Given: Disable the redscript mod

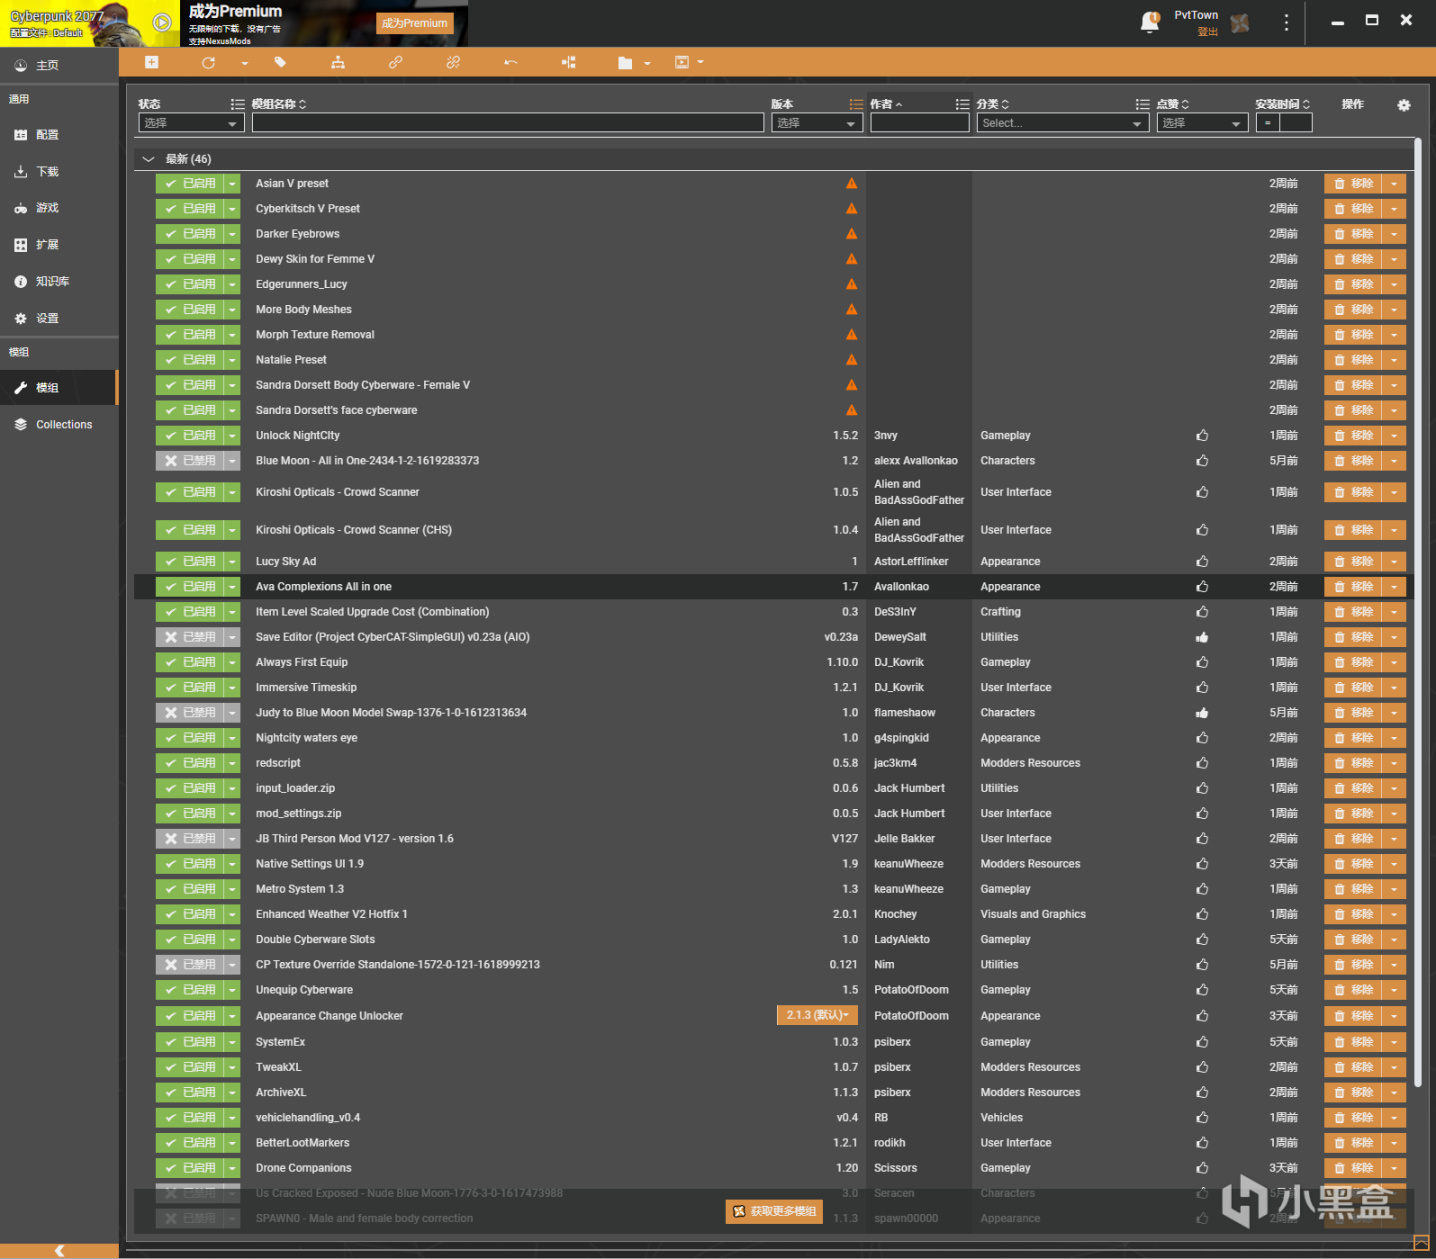Looking at the screenshot, I should click(189, 763).
